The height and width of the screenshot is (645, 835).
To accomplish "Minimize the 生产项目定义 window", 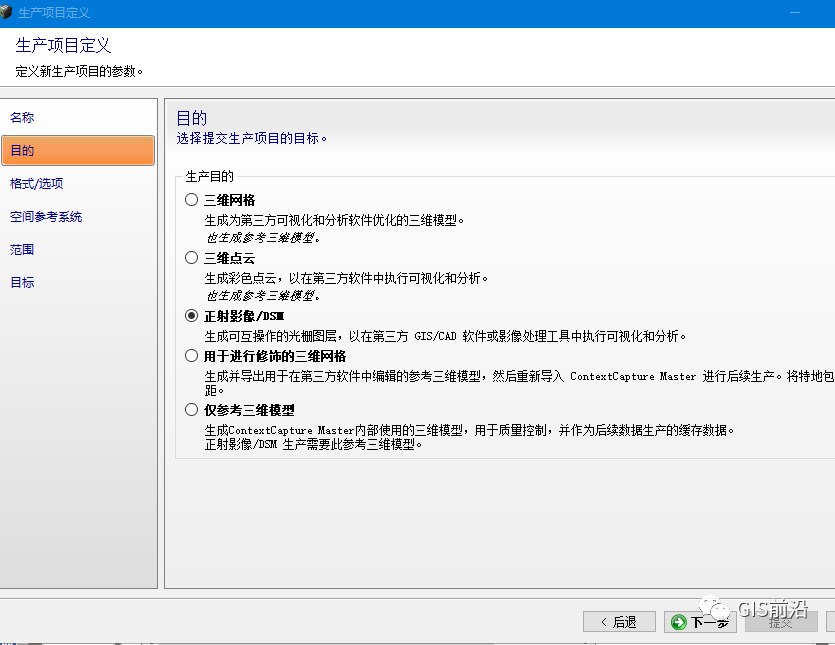I will (x=795, y=12).
